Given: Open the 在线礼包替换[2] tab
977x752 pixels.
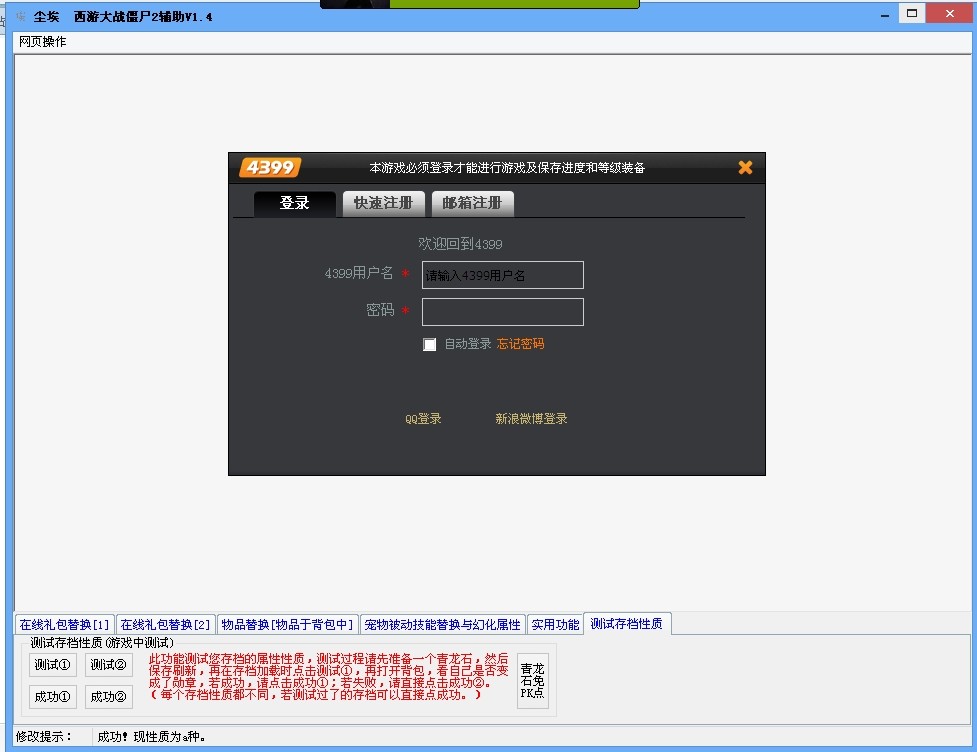Looking at the screenshot, I should click(166, 624).
